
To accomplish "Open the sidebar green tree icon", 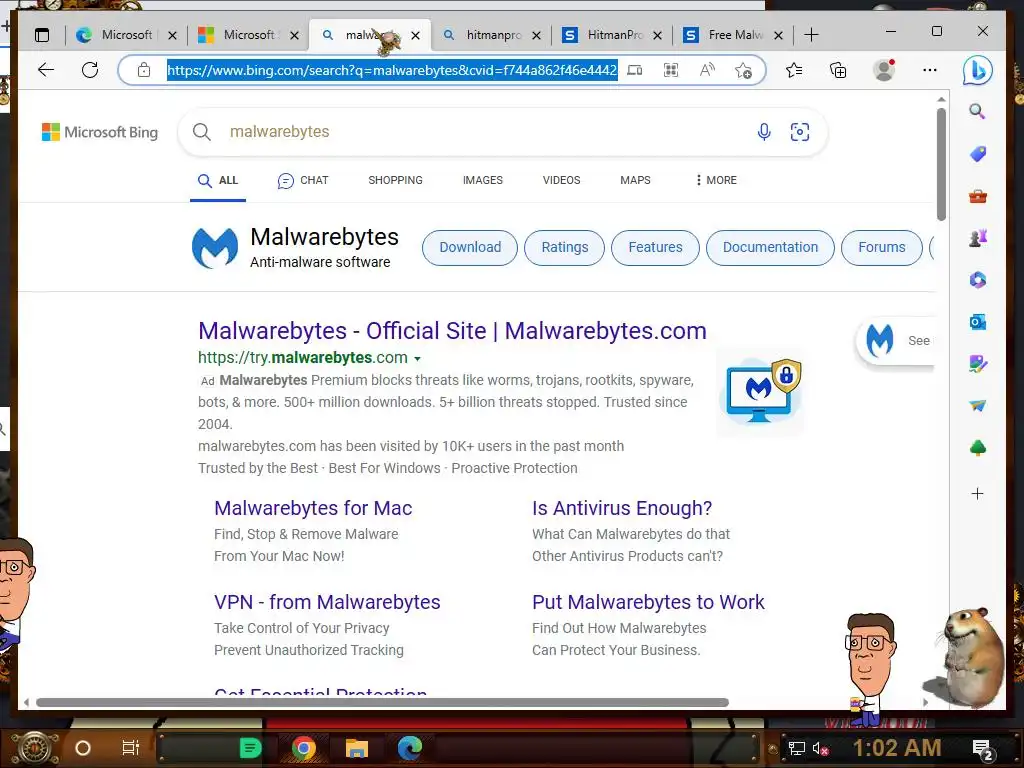I will [x=978, y=448].
